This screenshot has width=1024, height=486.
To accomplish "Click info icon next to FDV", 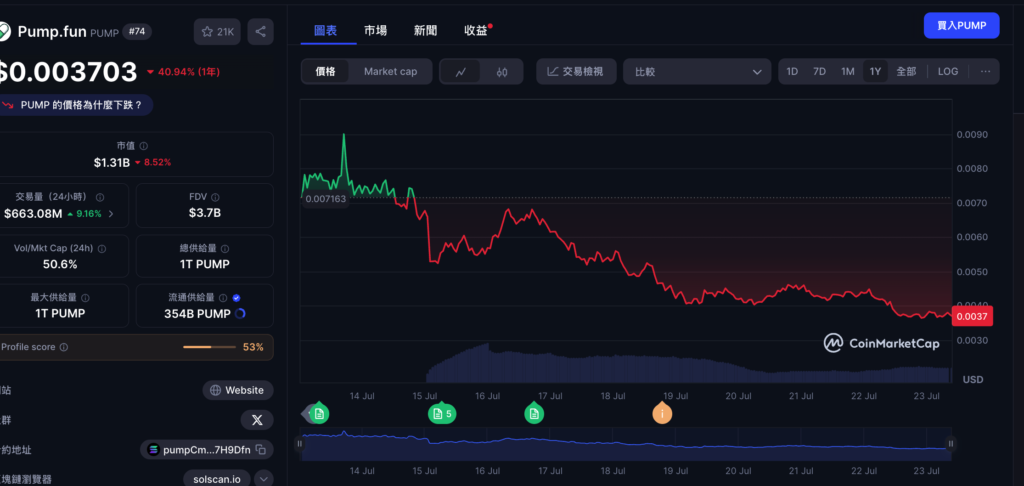I will pyautogui.click(x=215, y=197).
